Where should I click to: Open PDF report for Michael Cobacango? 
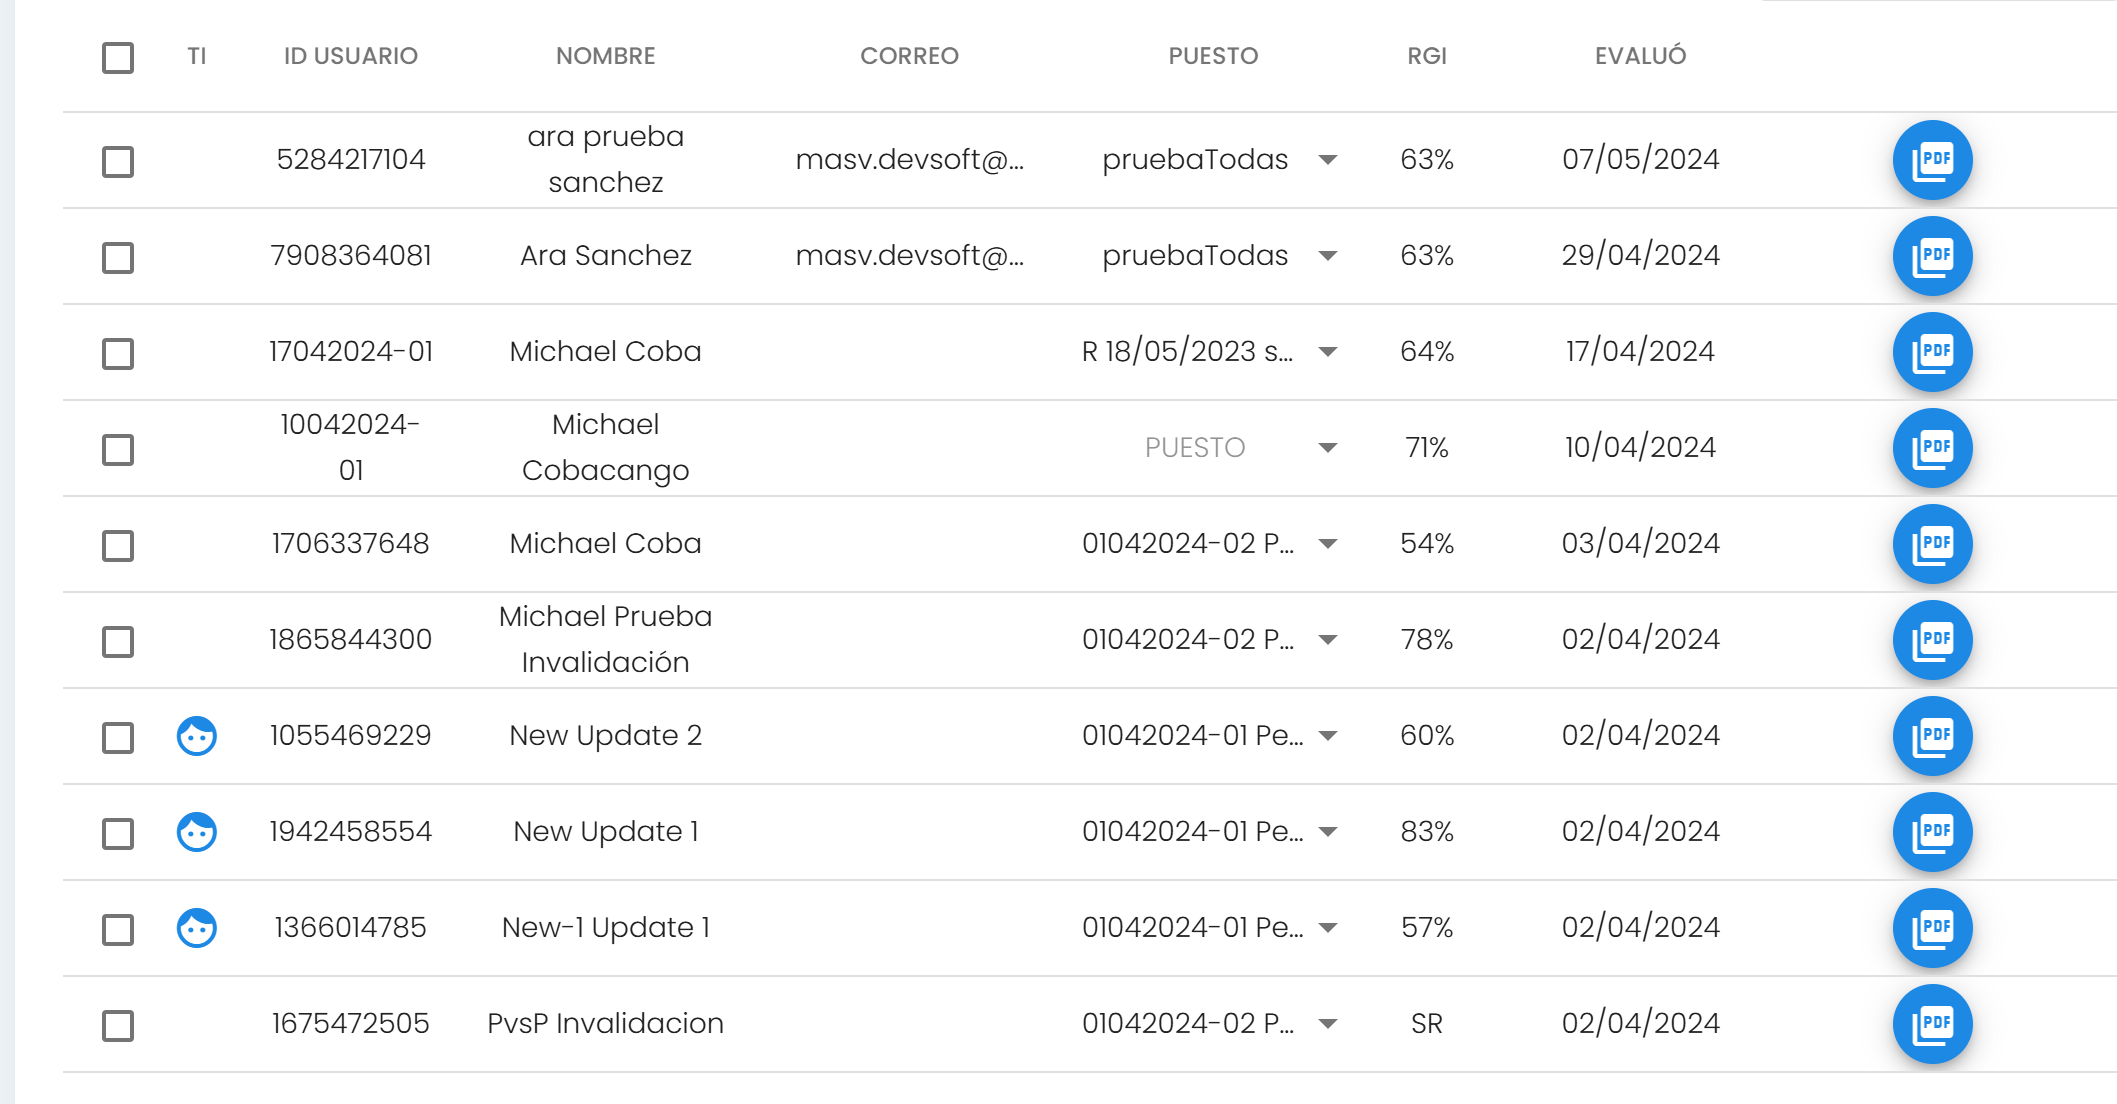coord(1932,448)
